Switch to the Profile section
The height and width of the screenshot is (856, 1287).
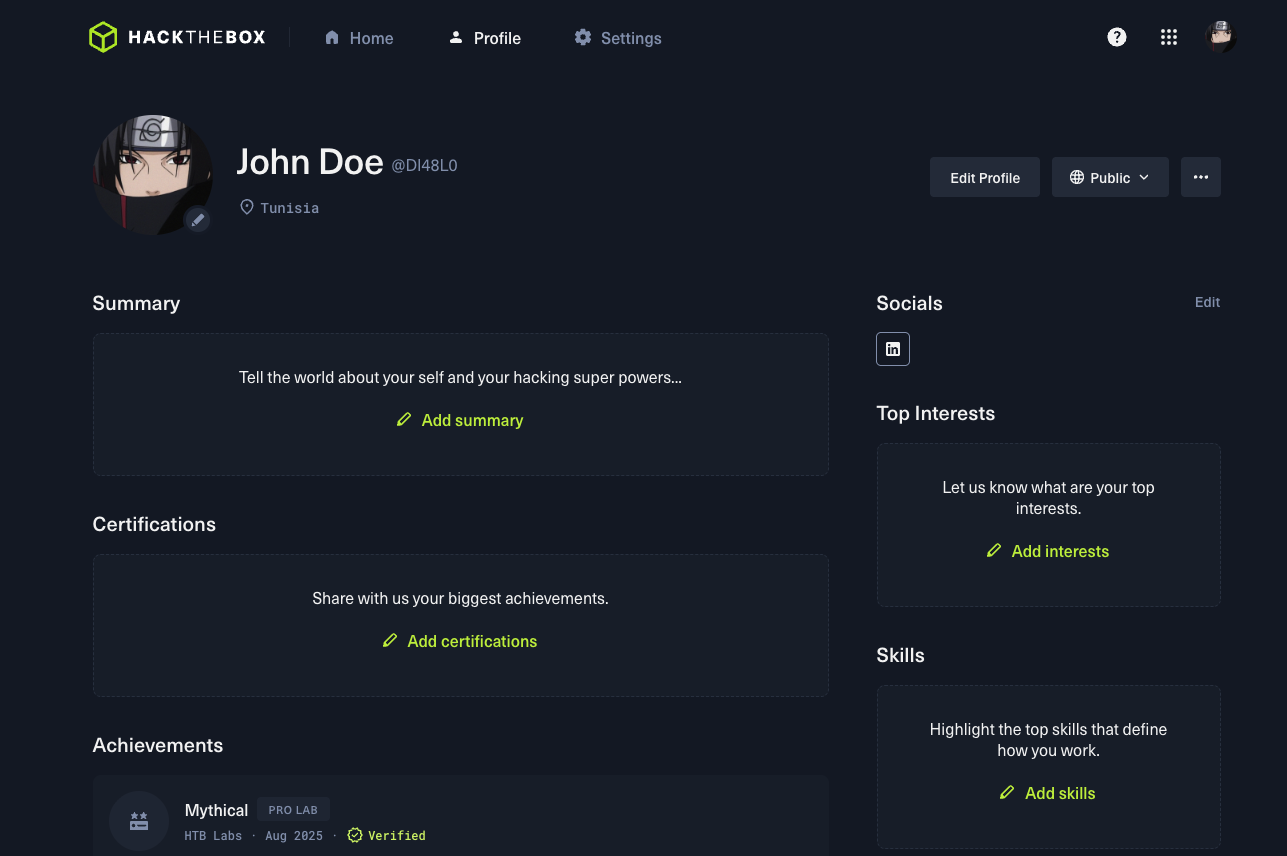click(x=484, y=37)
